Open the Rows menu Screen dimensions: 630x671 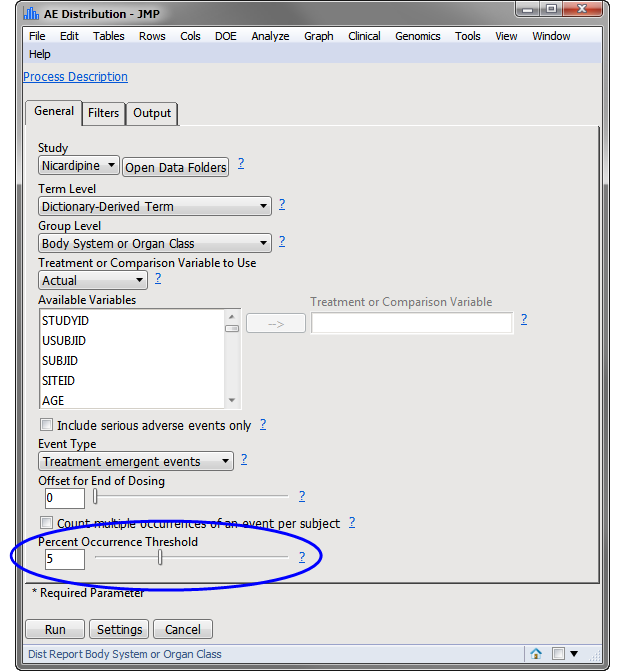click(x=152, y=36)
